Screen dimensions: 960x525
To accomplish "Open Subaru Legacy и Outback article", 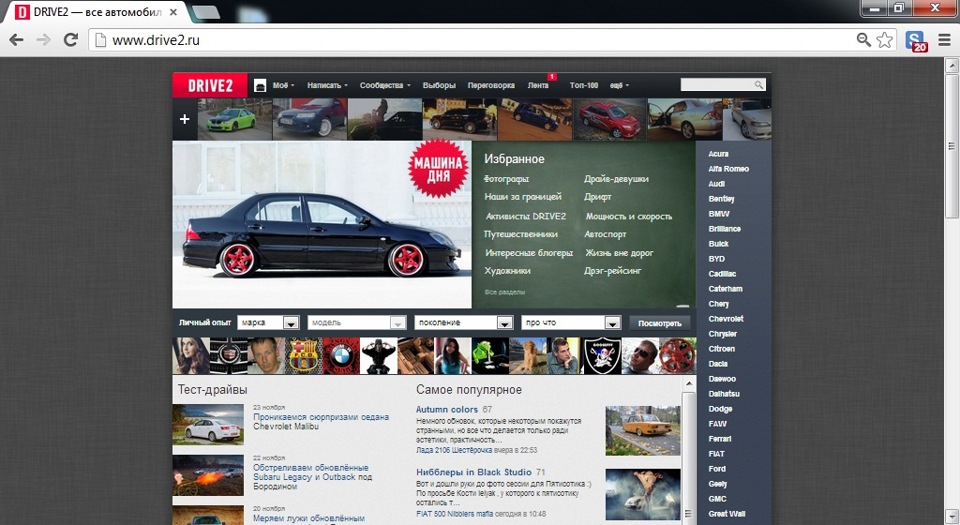I will click(x=312, y=477).
